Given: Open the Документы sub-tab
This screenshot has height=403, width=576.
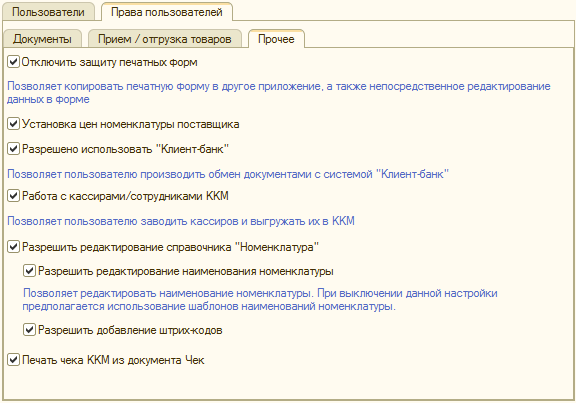Looking at the screenshot, I should coord(42,39).
